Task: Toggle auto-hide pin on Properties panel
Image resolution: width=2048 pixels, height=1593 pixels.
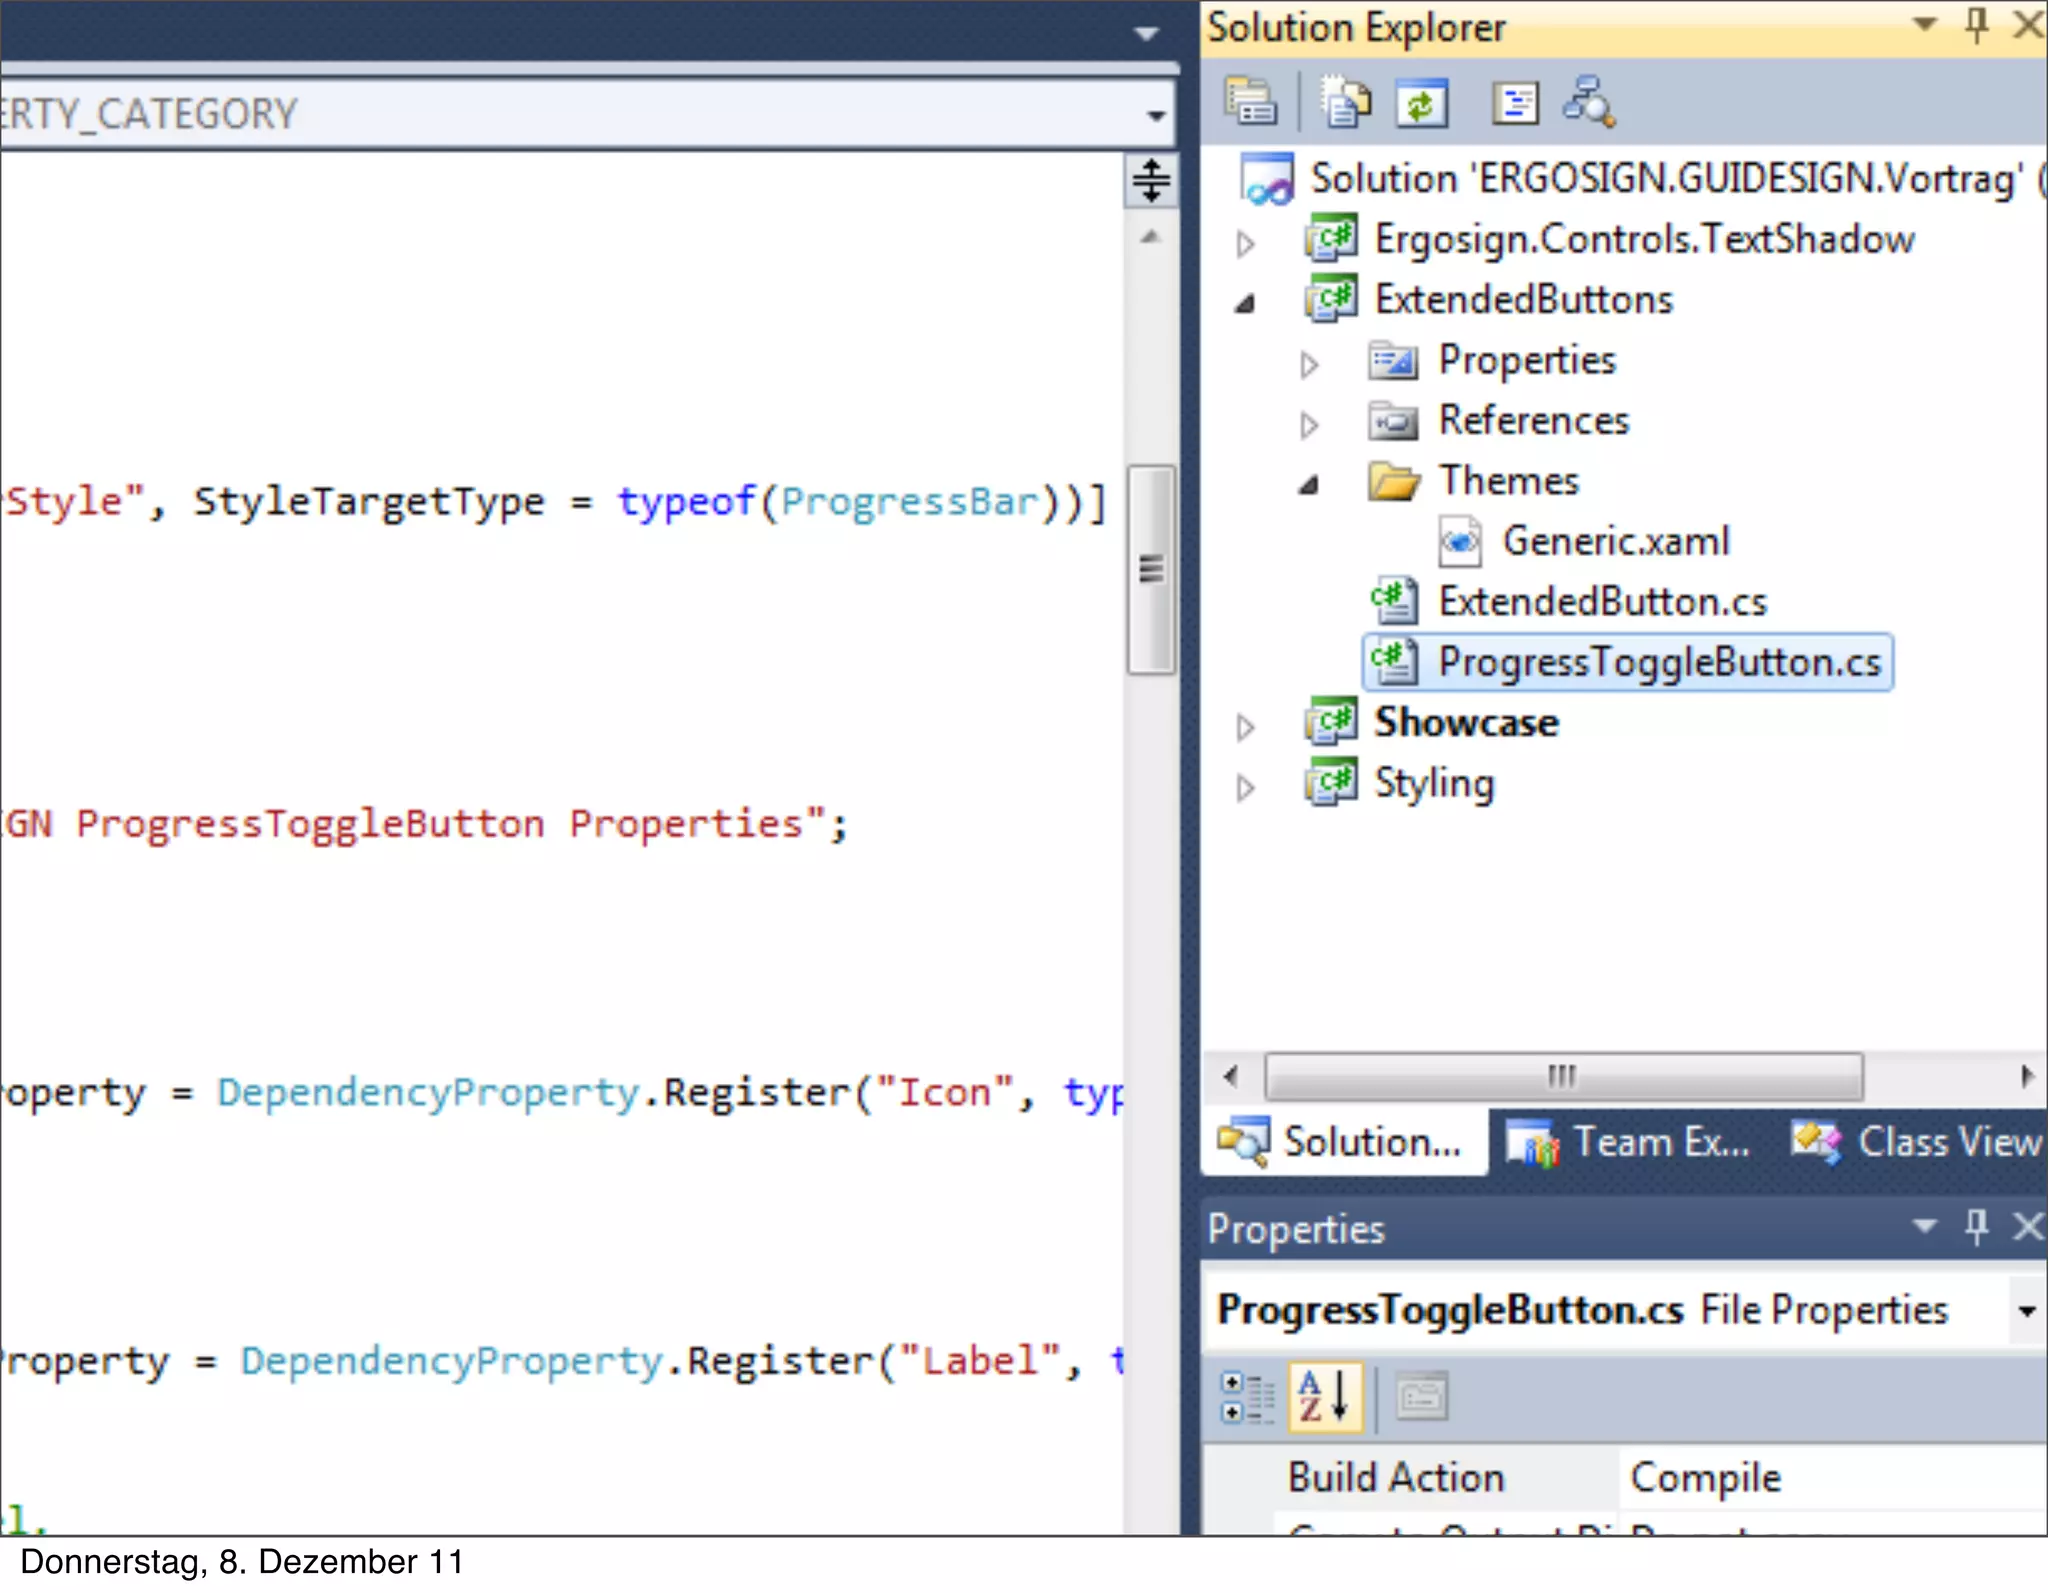Action: 1976,1226
